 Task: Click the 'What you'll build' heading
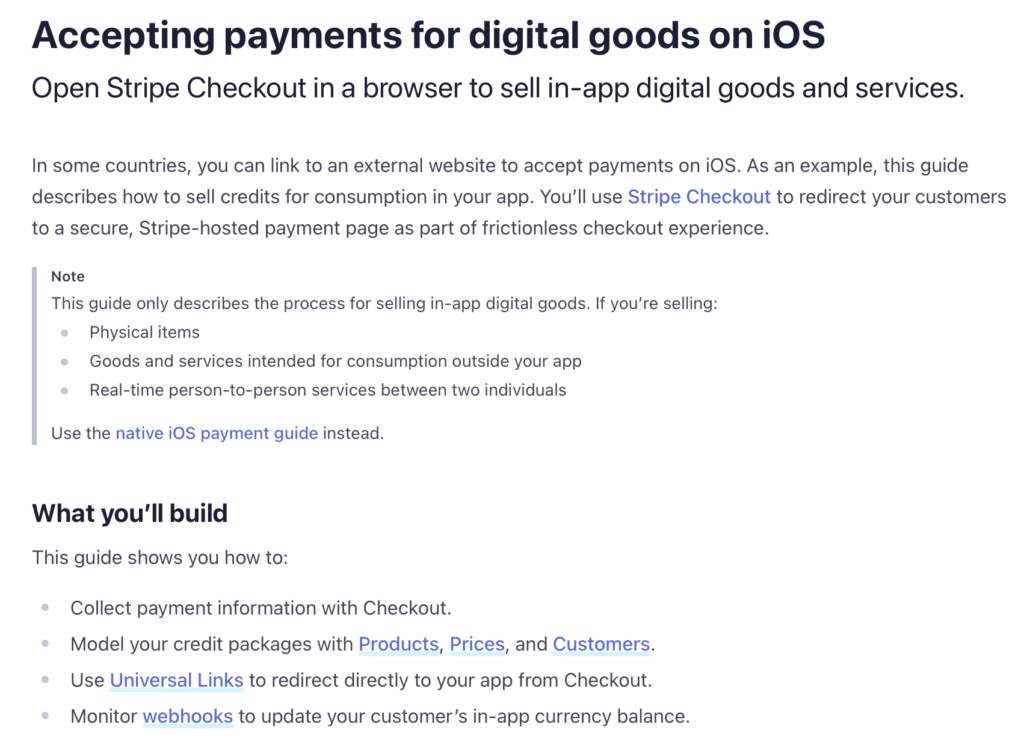point(130,513)
